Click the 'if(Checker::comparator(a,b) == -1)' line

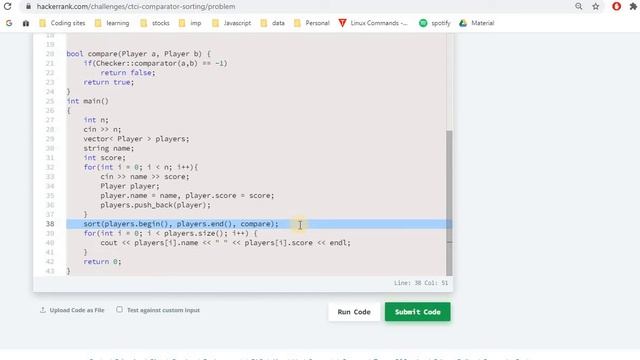tap(156, 63)
